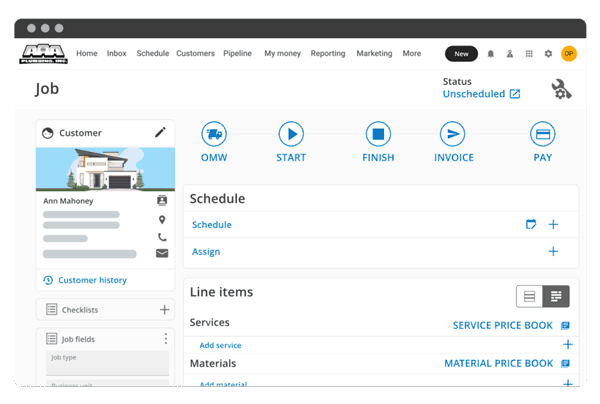
Task: Click the OMW truck icon
Action: pos(213,133)
